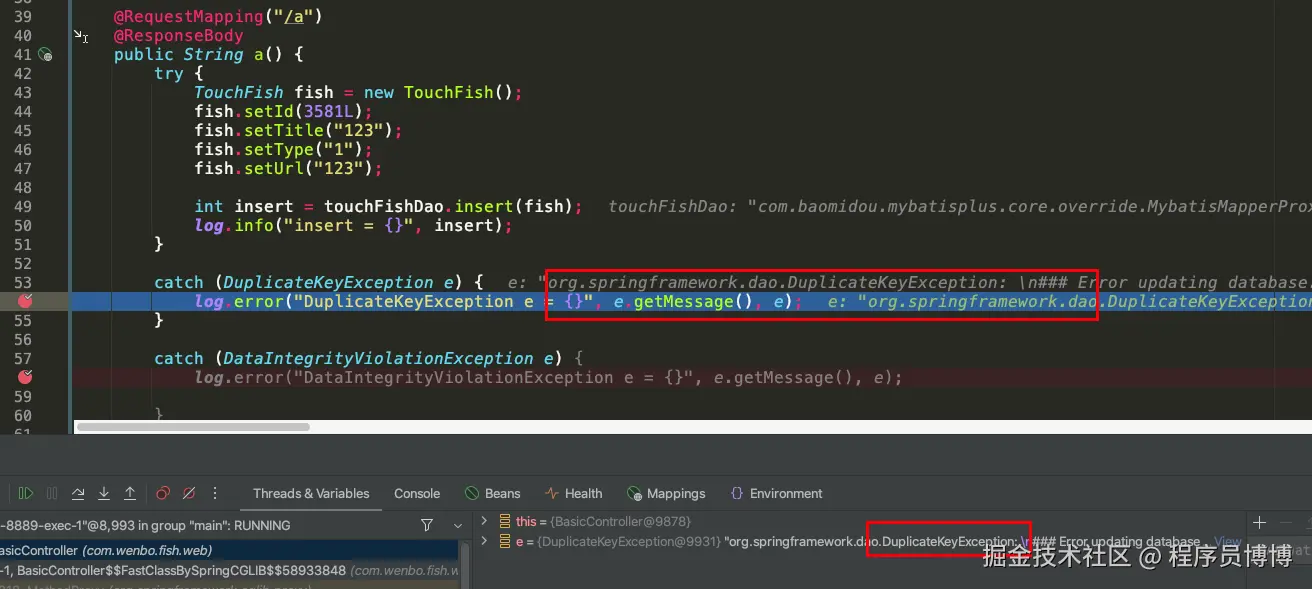Toggle the breakpoint on line 58
The image size is (1312, 589).
(26, 377)
